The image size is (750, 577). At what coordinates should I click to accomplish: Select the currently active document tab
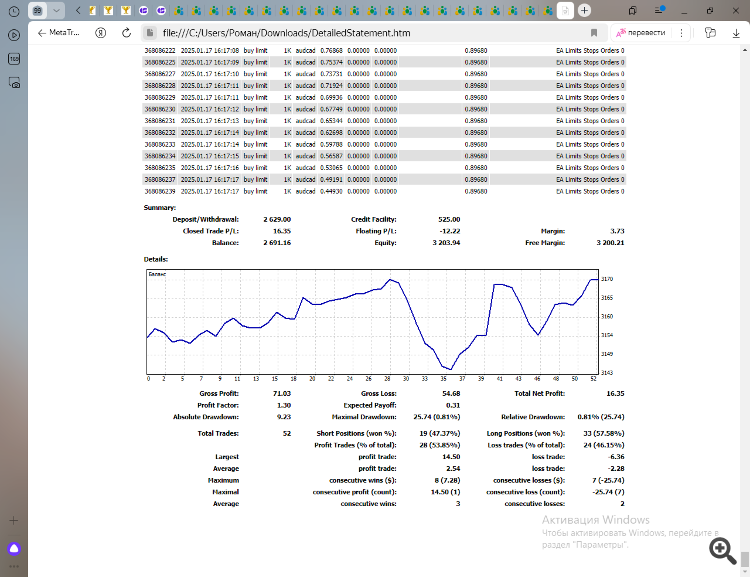566,11
